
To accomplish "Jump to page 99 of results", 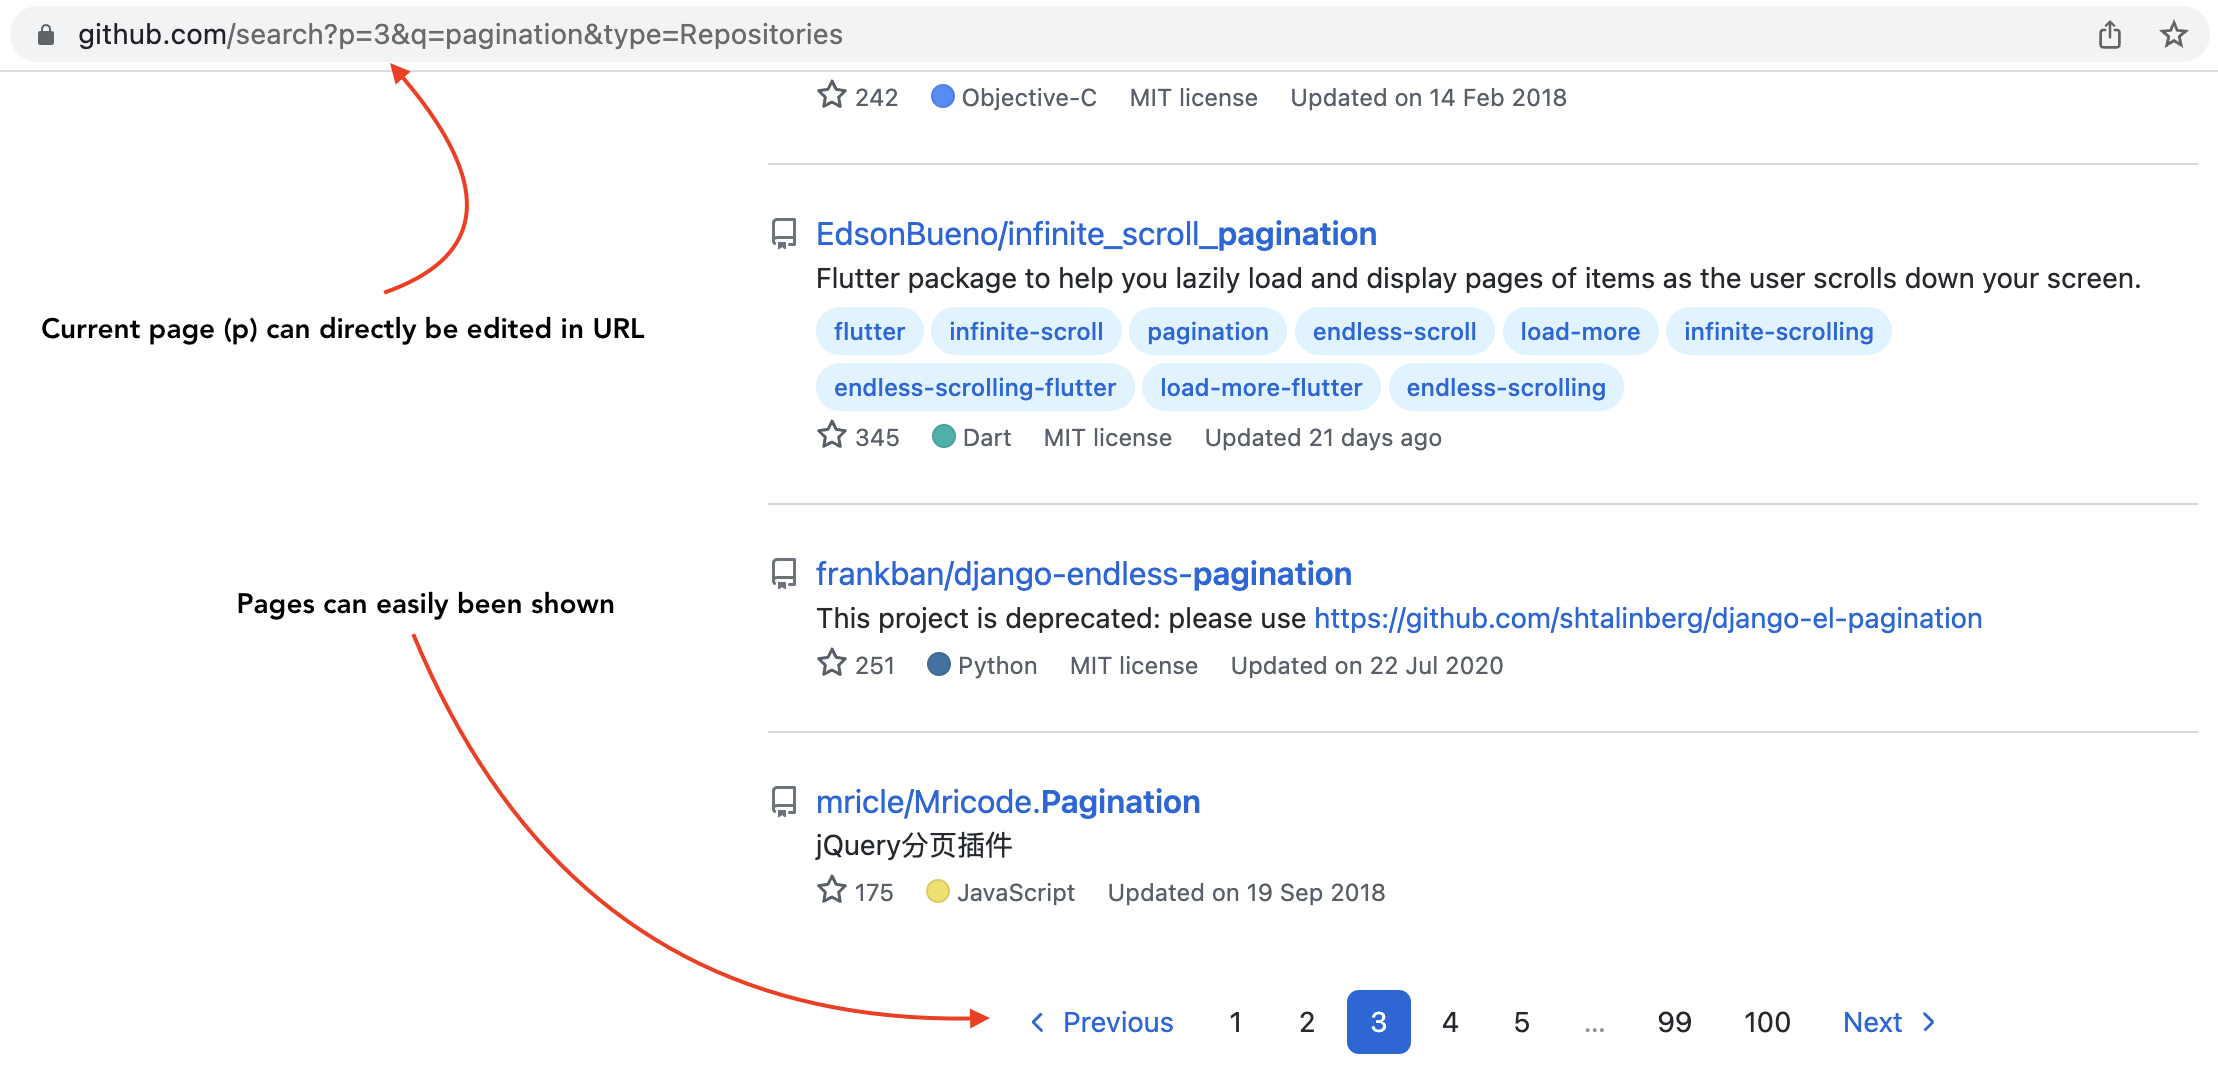I will pyautogui.click(x=1673, y=1022).
